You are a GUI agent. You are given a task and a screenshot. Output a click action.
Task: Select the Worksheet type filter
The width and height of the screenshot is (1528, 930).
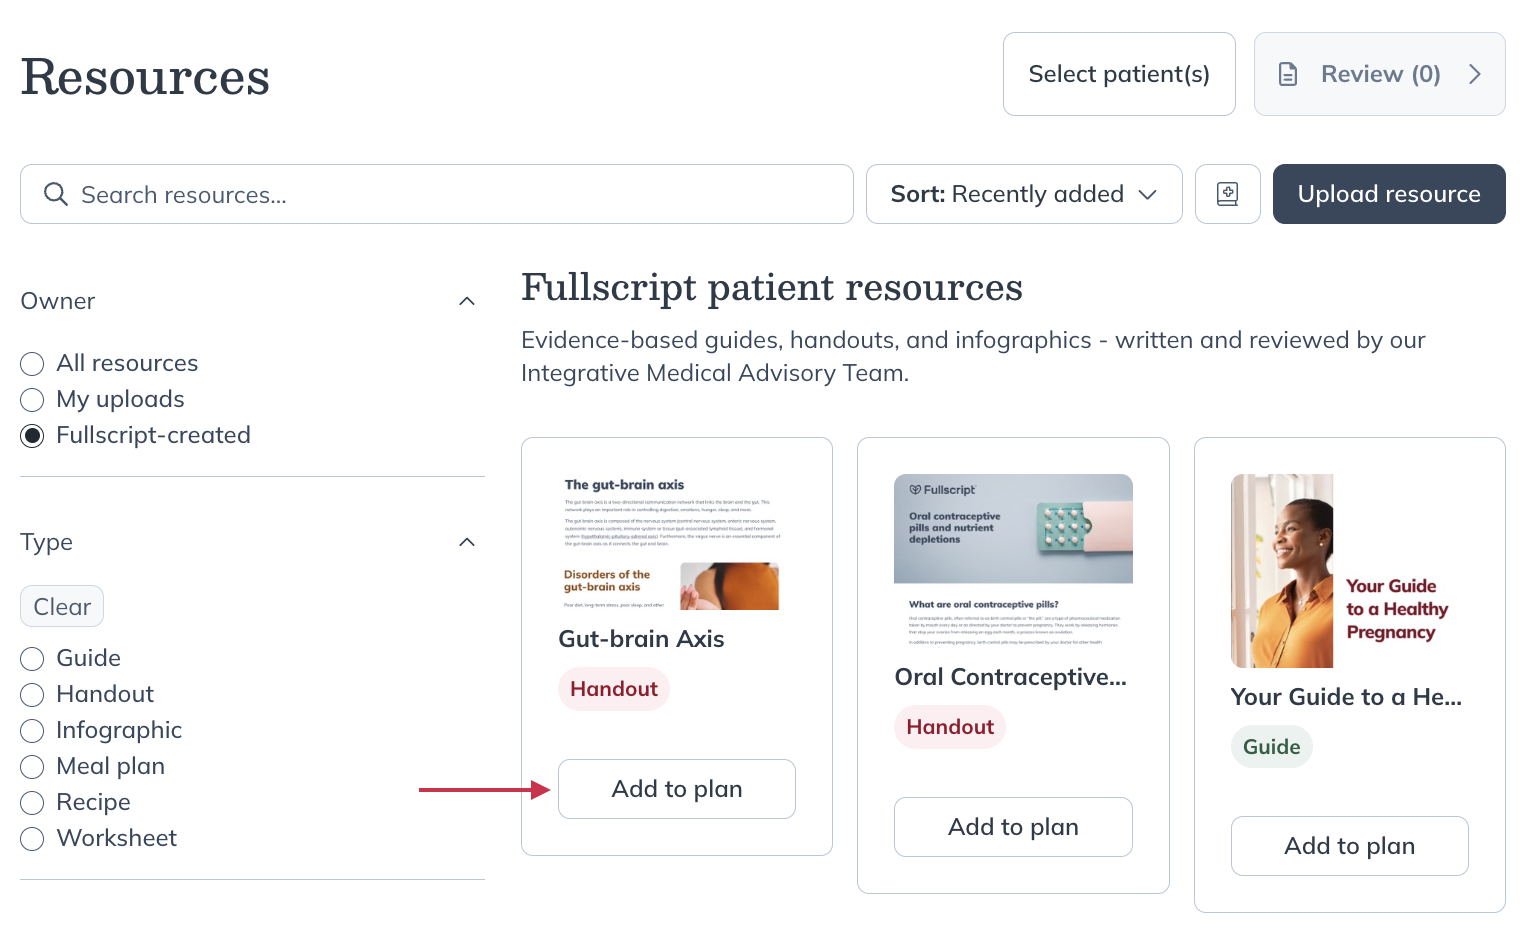[31, 838]
